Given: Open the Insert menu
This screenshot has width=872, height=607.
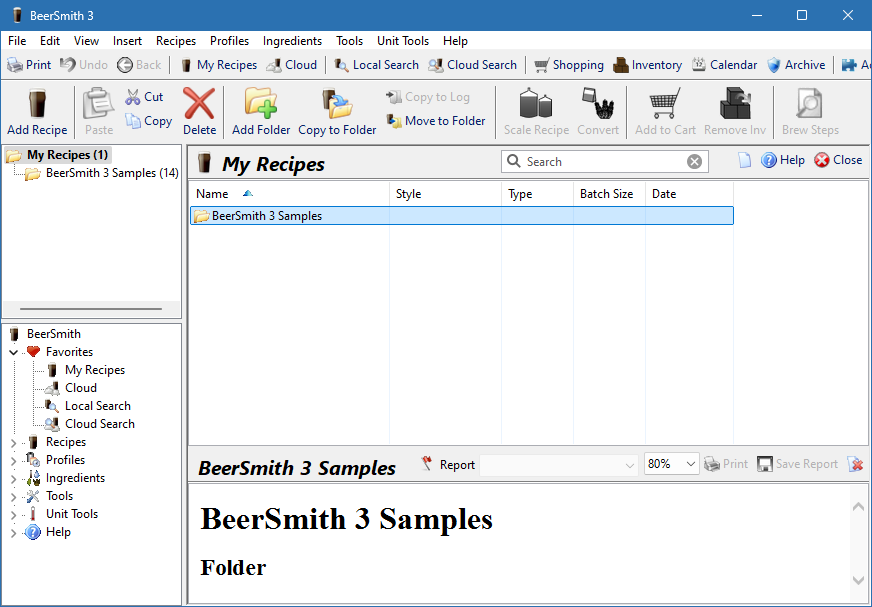Looking at the screenshot, I should 127,41.
